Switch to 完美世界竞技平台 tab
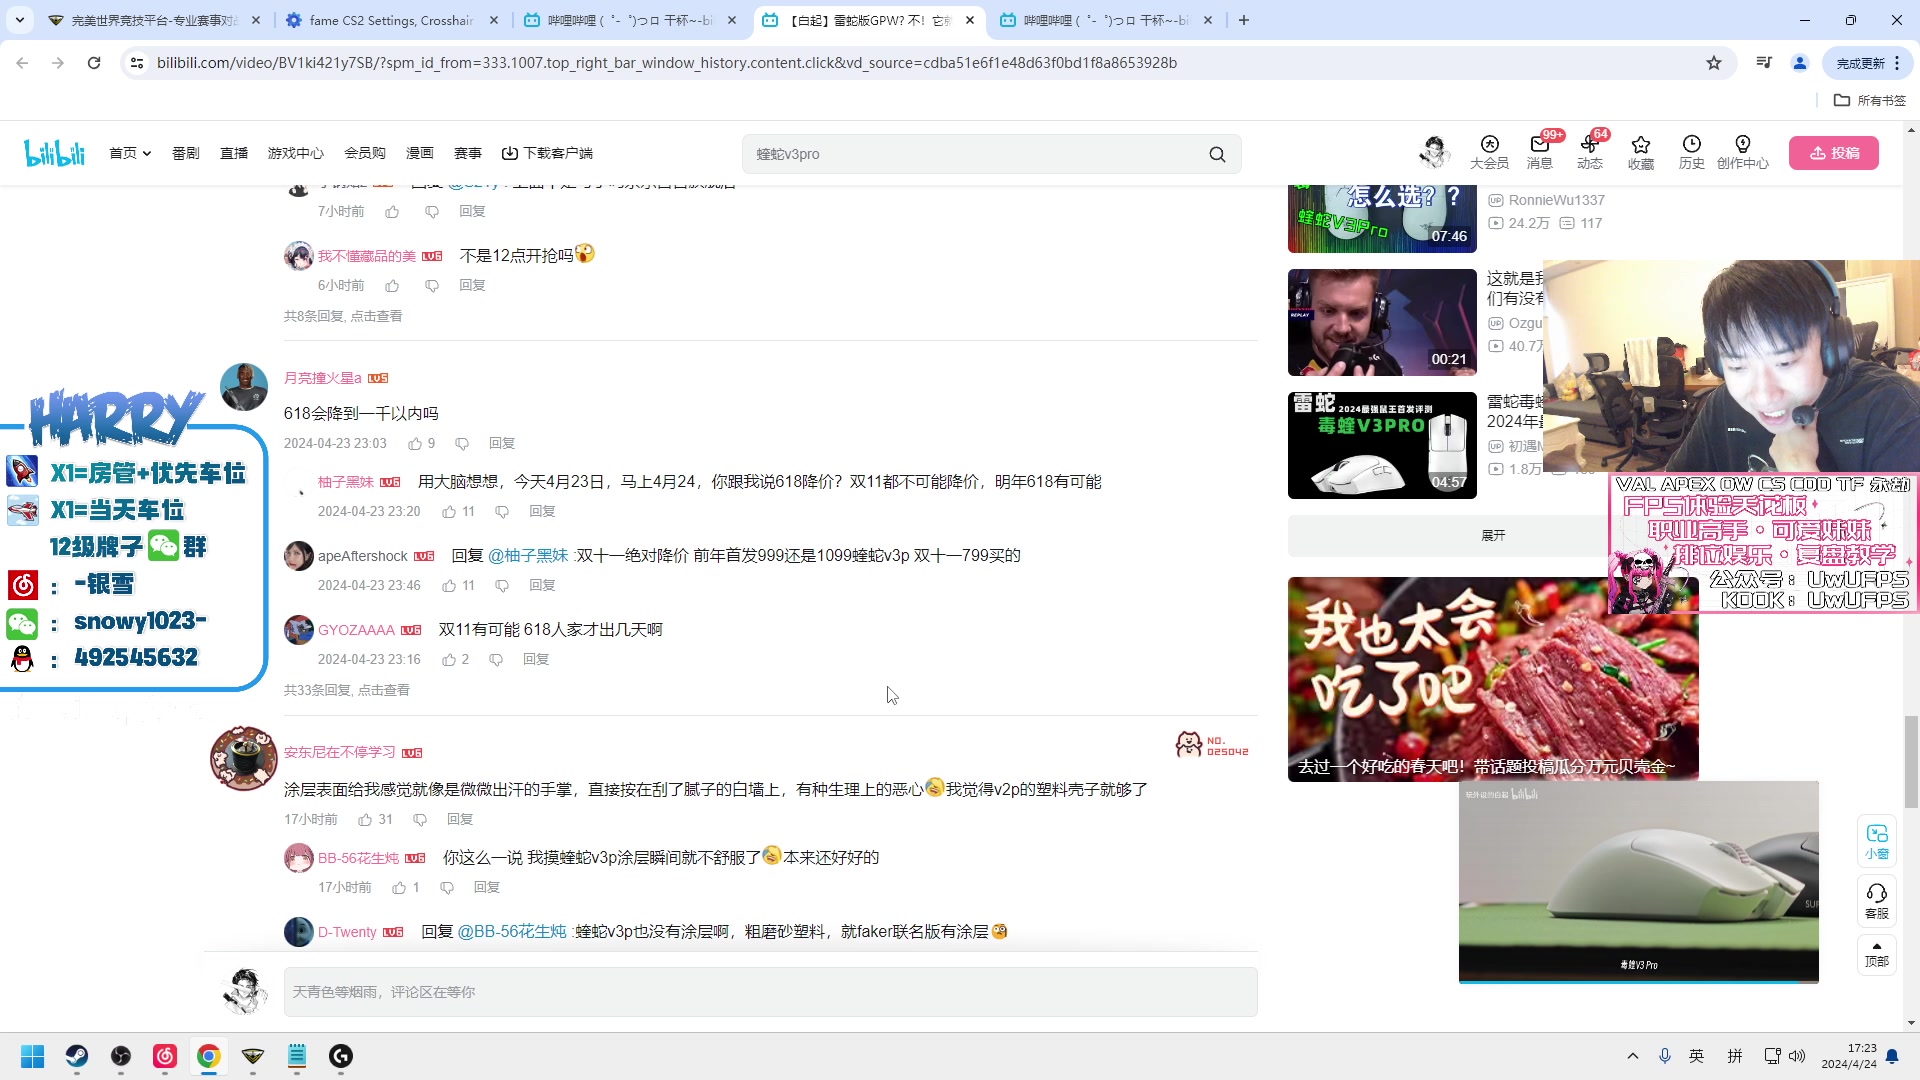The image size is (1920, 1080). pyautogui.click(x=152, y=20)
